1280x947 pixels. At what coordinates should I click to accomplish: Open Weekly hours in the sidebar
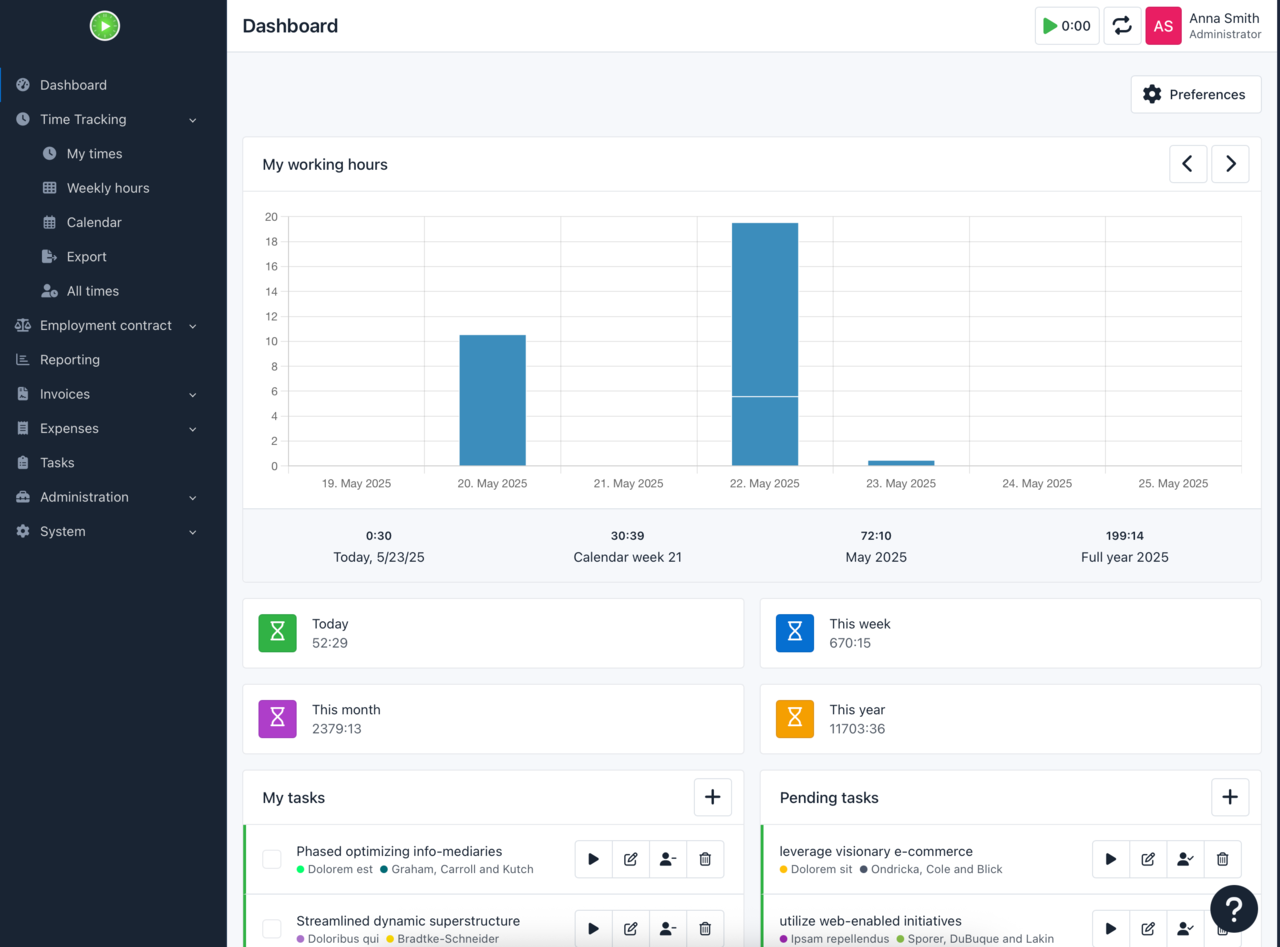coord(108,188)
